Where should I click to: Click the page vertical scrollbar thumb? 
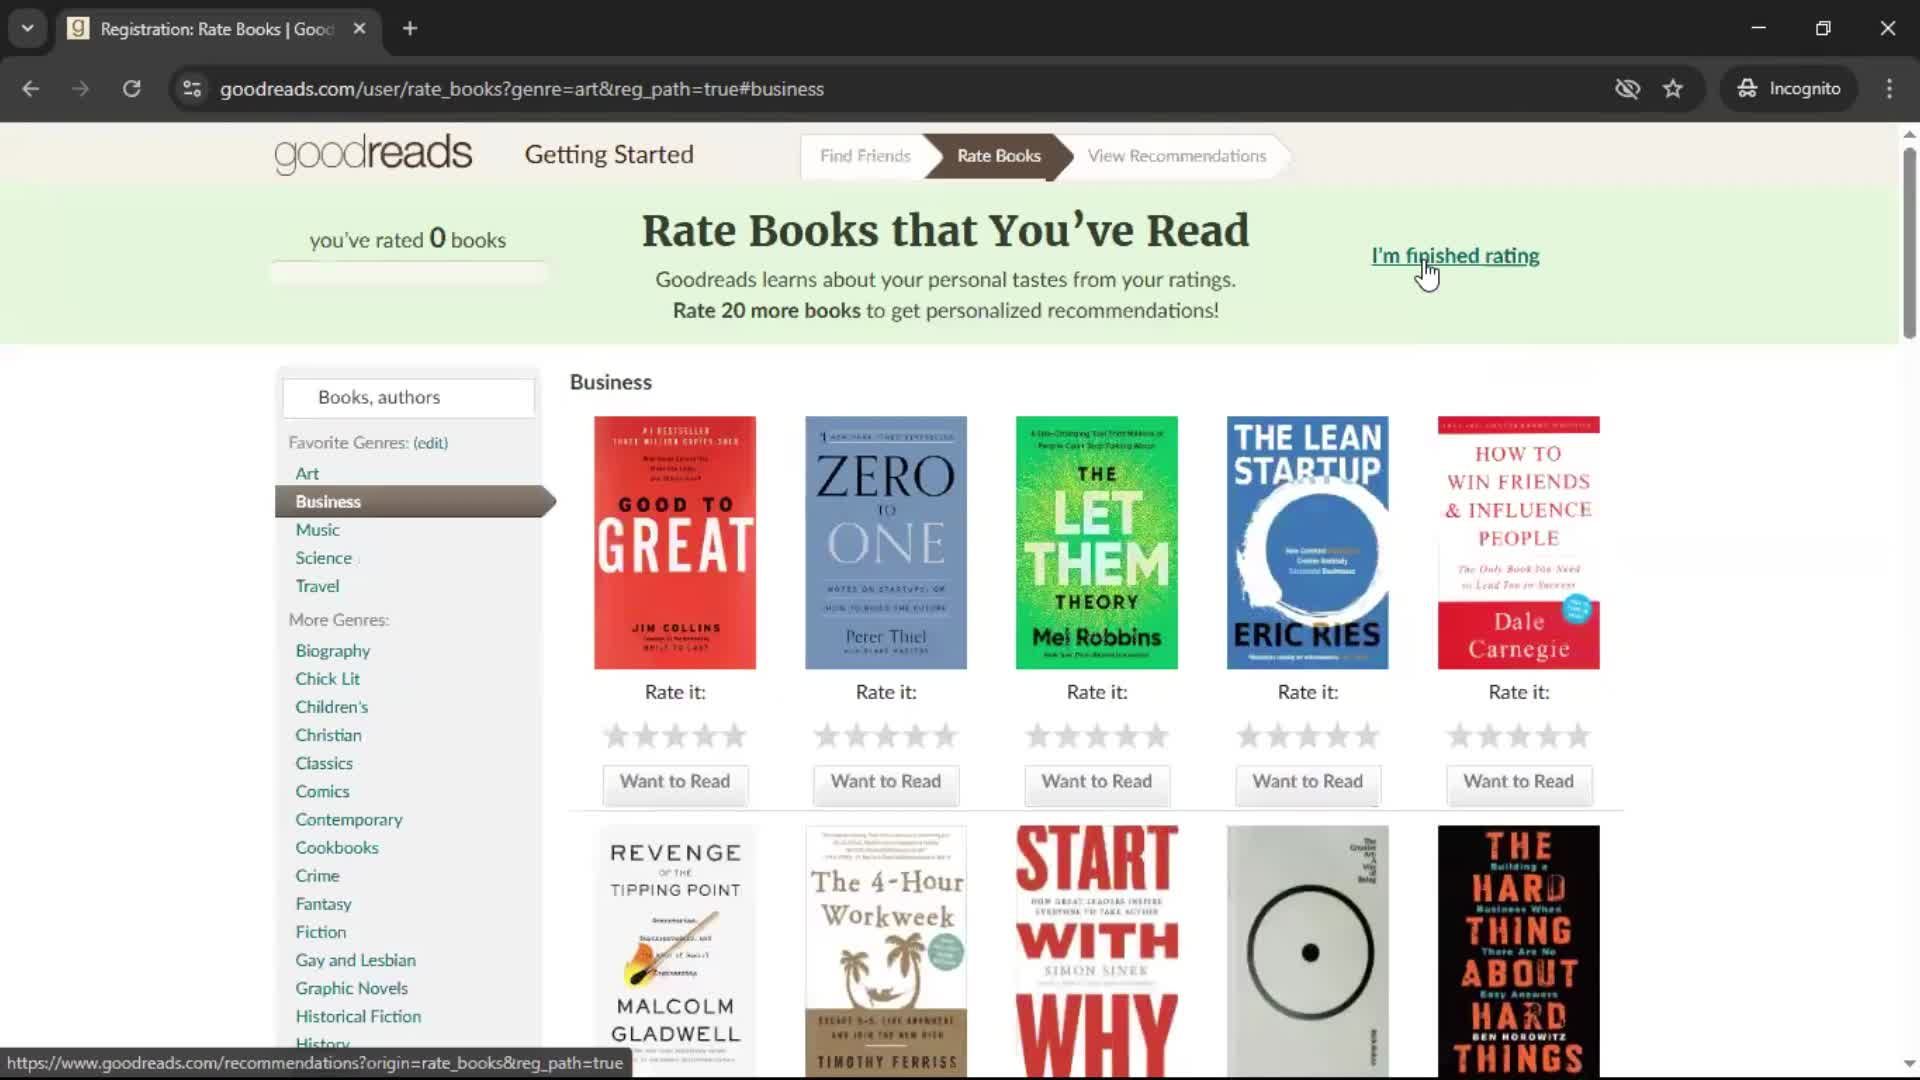click(x=1909, y=243)
